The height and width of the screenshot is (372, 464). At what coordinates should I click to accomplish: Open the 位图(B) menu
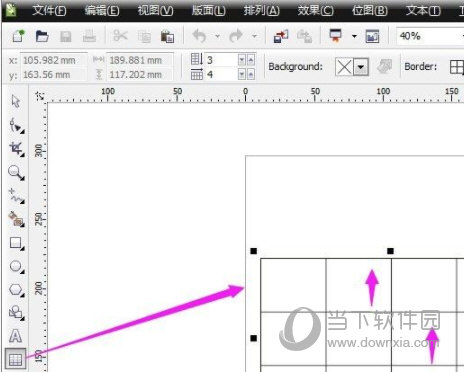[369, 11]
